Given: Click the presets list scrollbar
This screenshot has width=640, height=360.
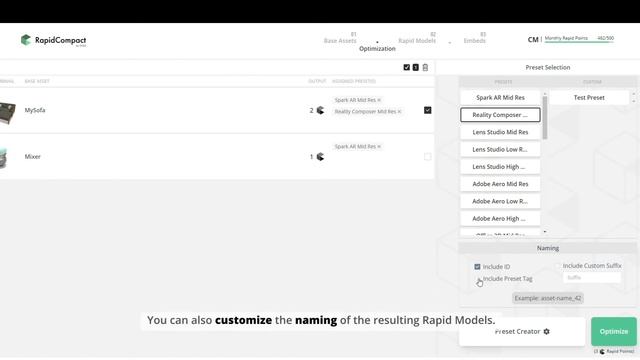Looking at the screenshot, I should pyautogui.click(x=545, y=118).
